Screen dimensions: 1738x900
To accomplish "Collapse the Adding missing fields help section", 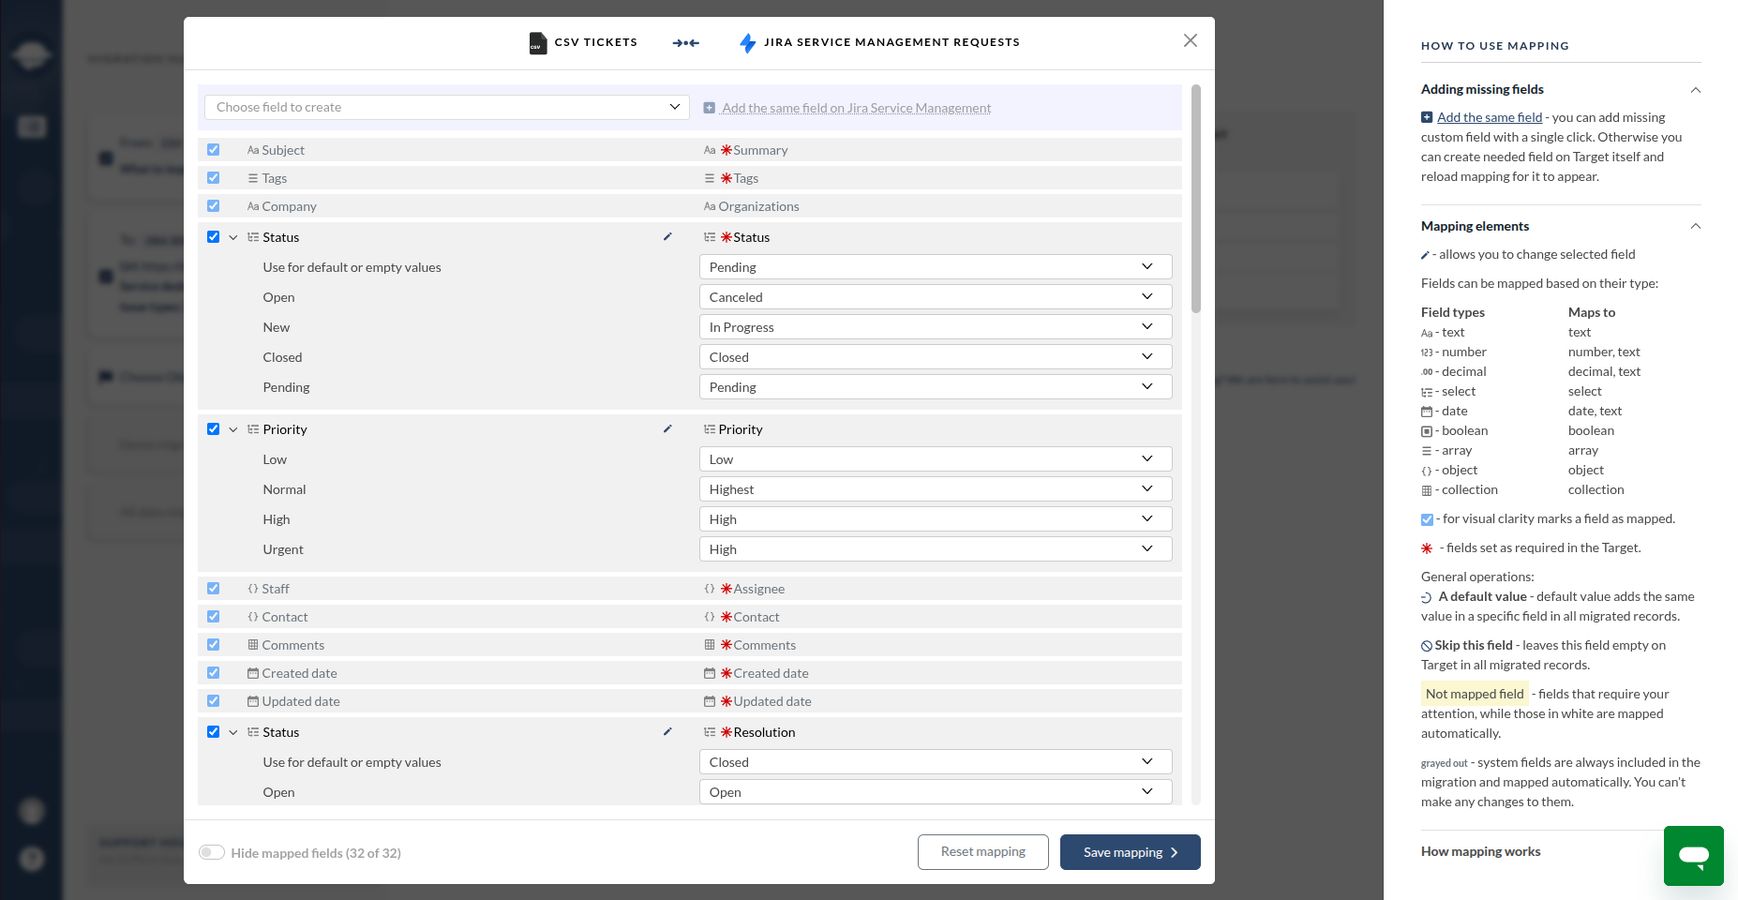I will [x=1695, y=90].
